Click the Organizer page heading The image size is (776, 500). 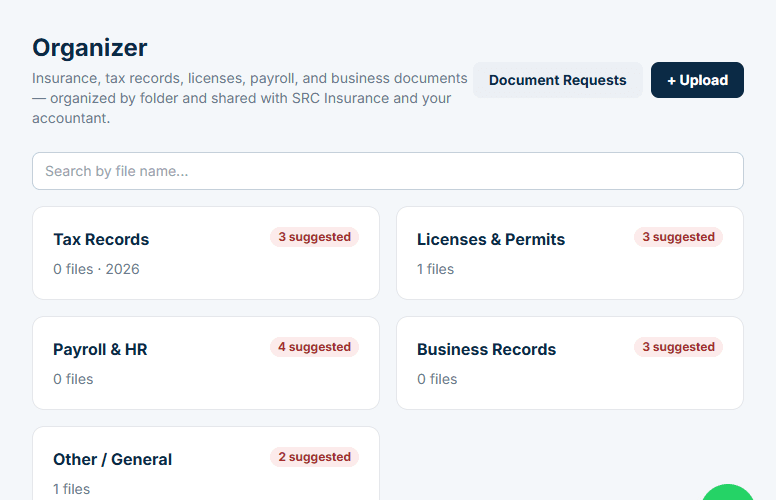90,48
